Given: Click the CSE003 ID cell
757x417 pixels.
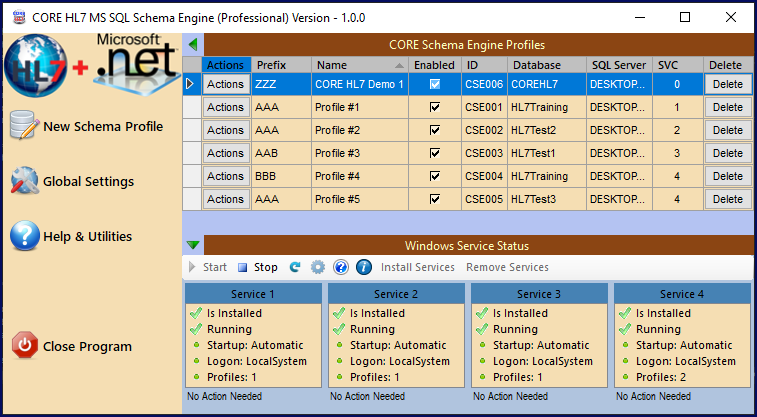Looking at the screenshot, I should [x=484, y=153].
